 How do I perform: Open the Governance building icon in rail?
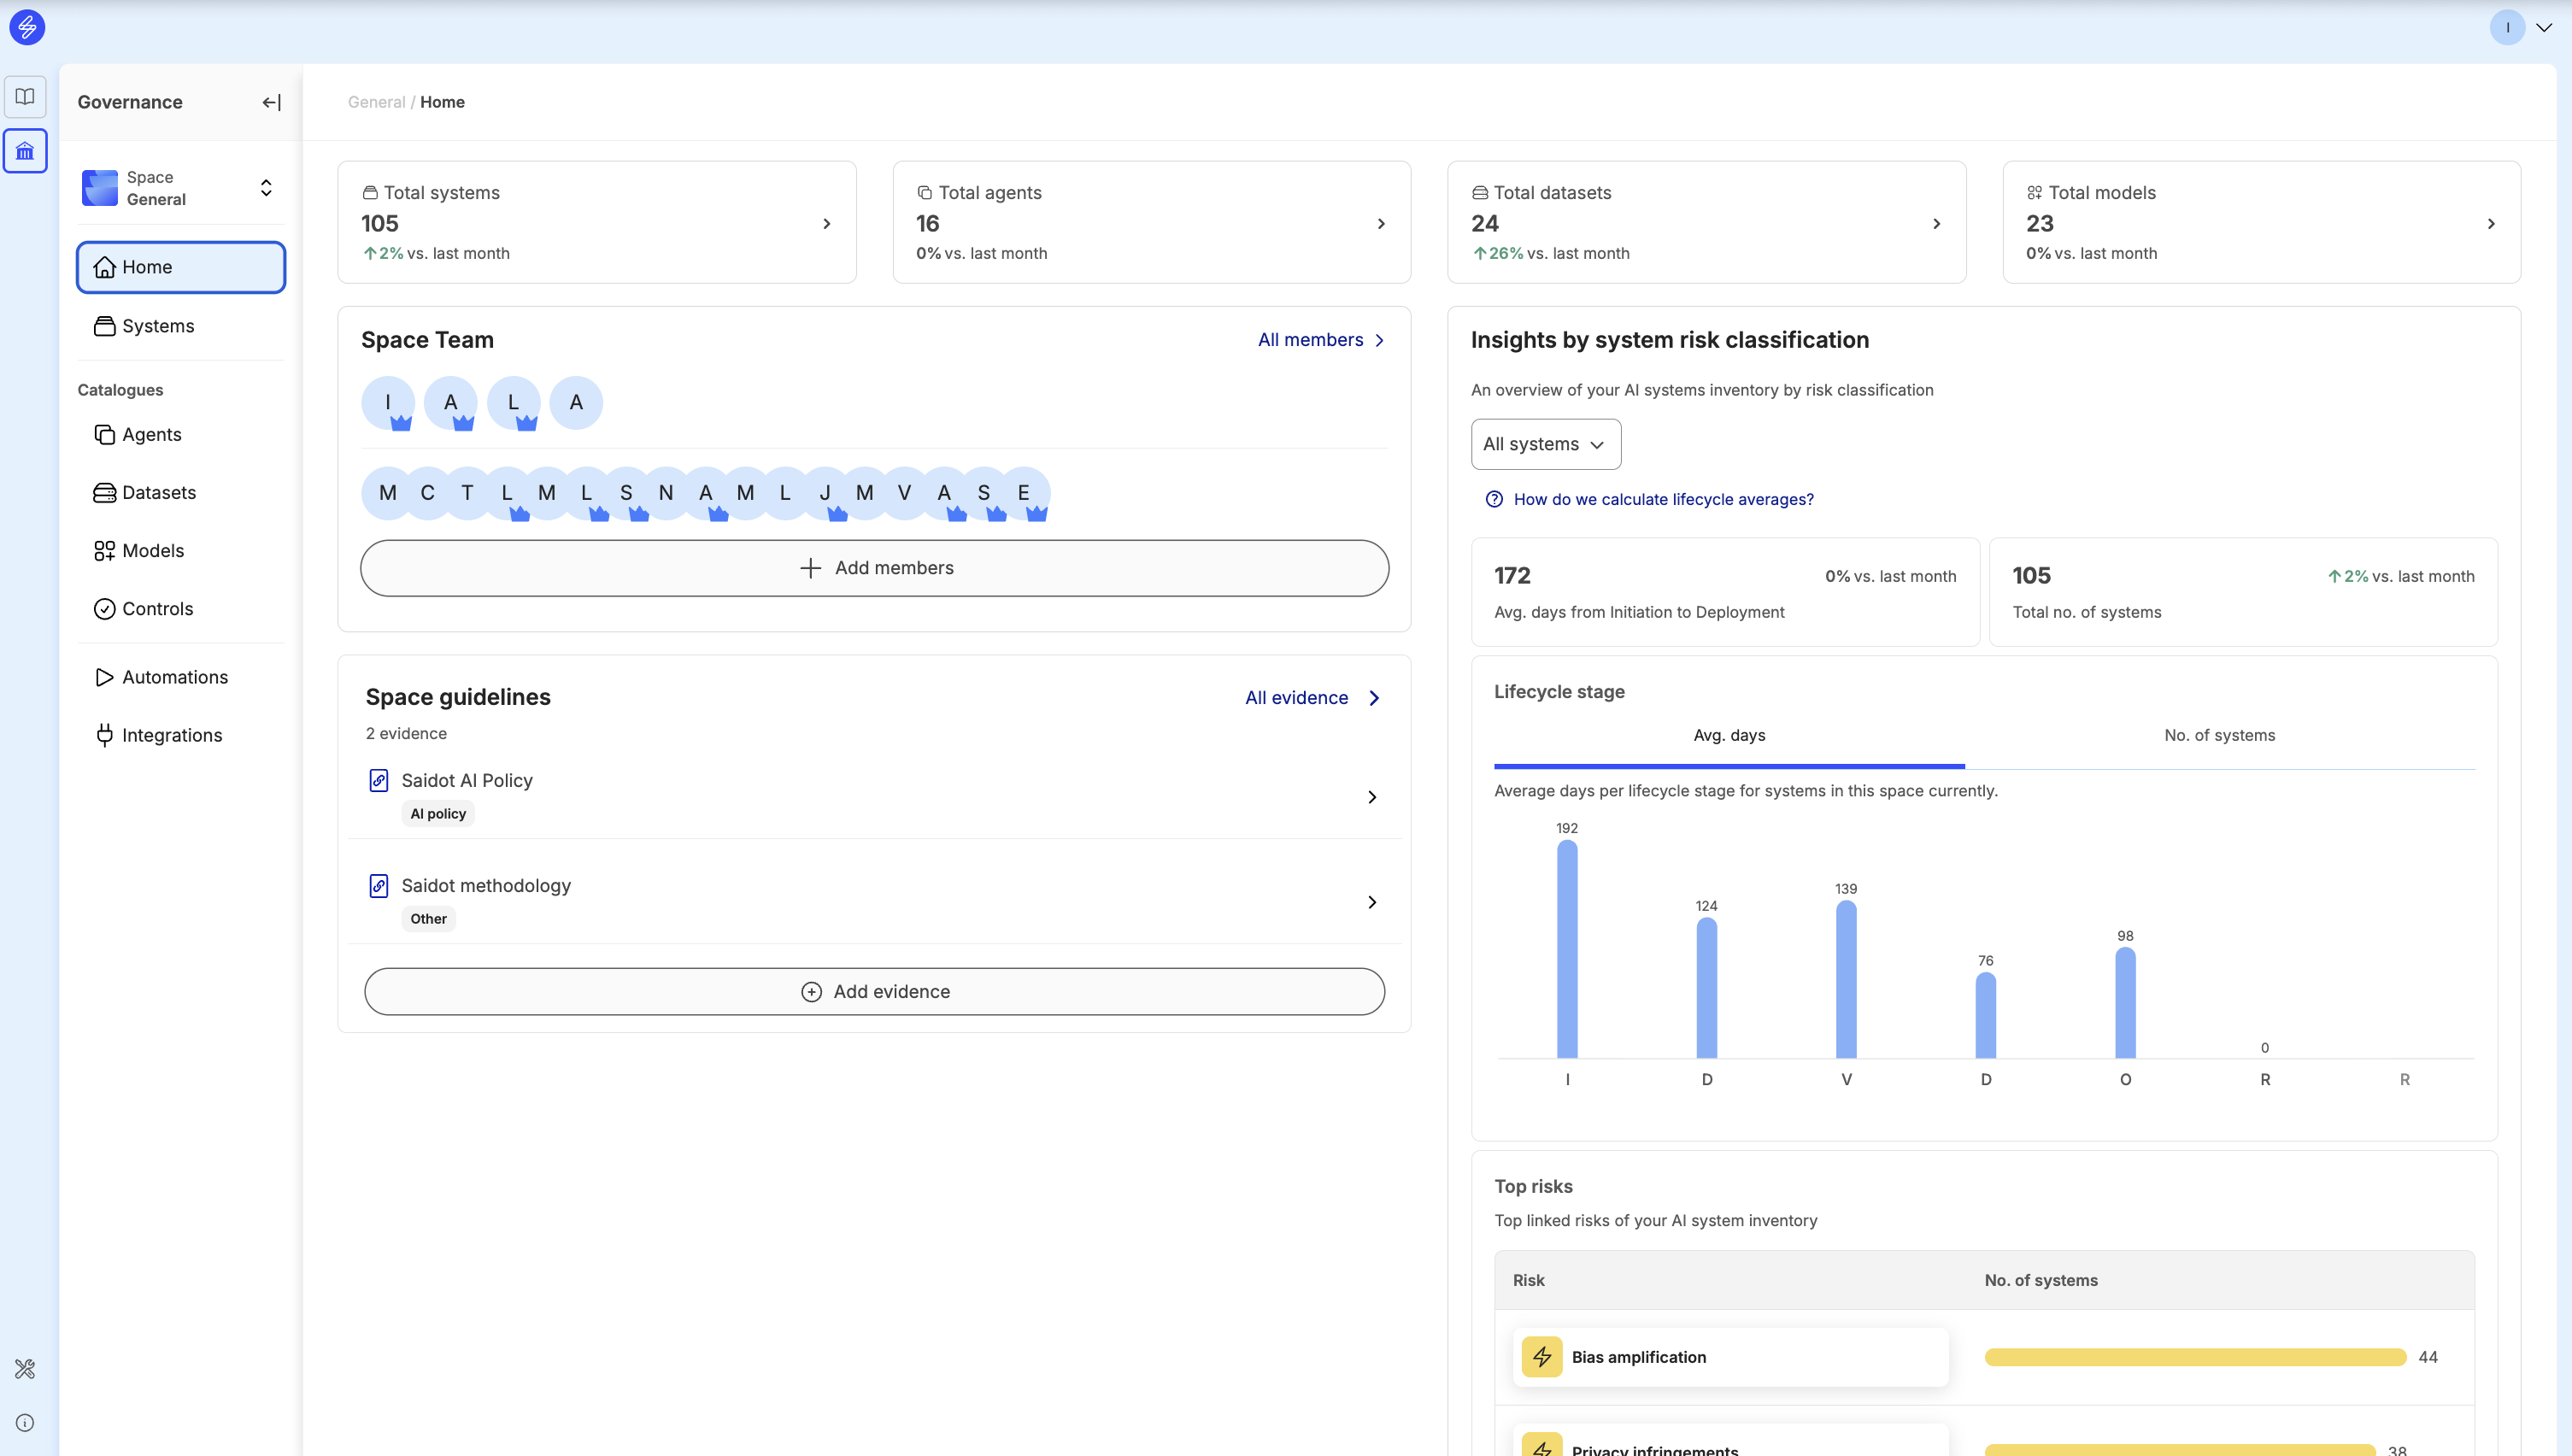coord(25,151)
